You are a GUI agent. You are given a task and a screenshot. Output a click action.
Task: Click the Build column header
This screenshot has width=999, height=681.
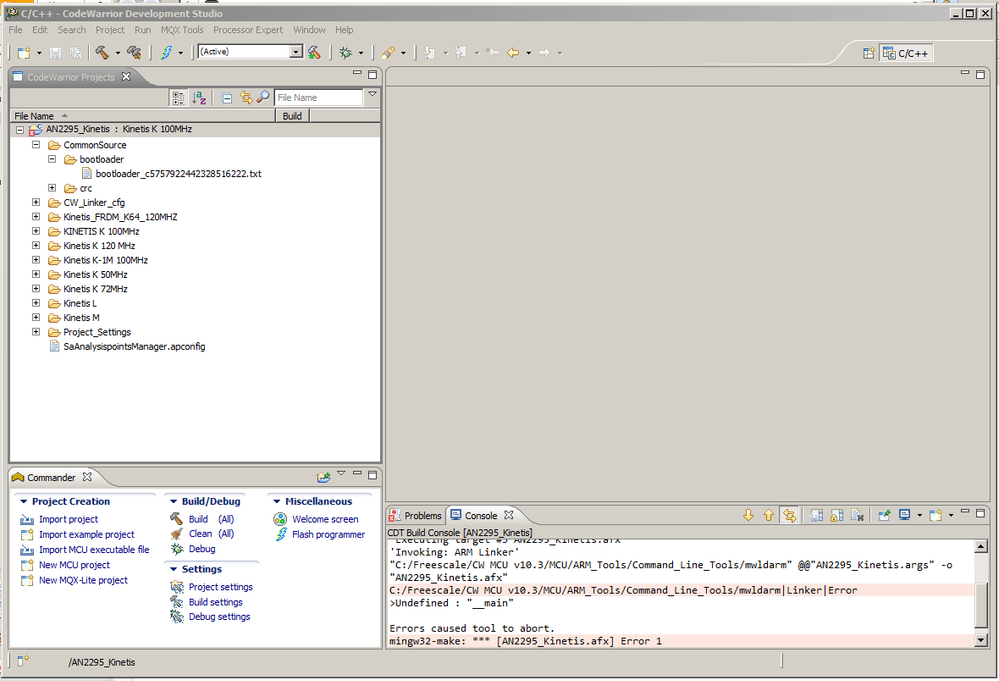(292, 116)
